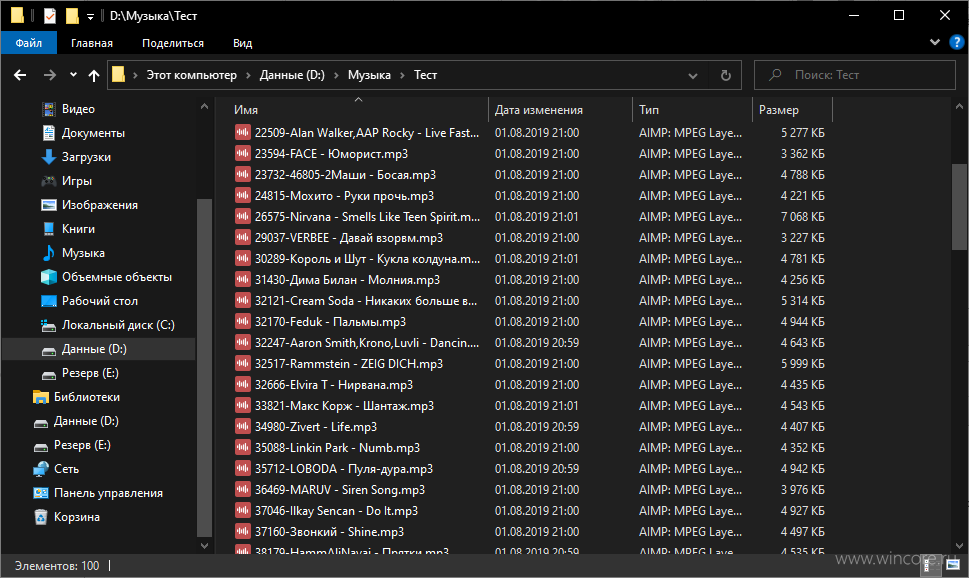Image resolution: width=969 pixels, height=578 pixels.
Task: Select Игры in the navigation pane
Action: tap(67, 181)
